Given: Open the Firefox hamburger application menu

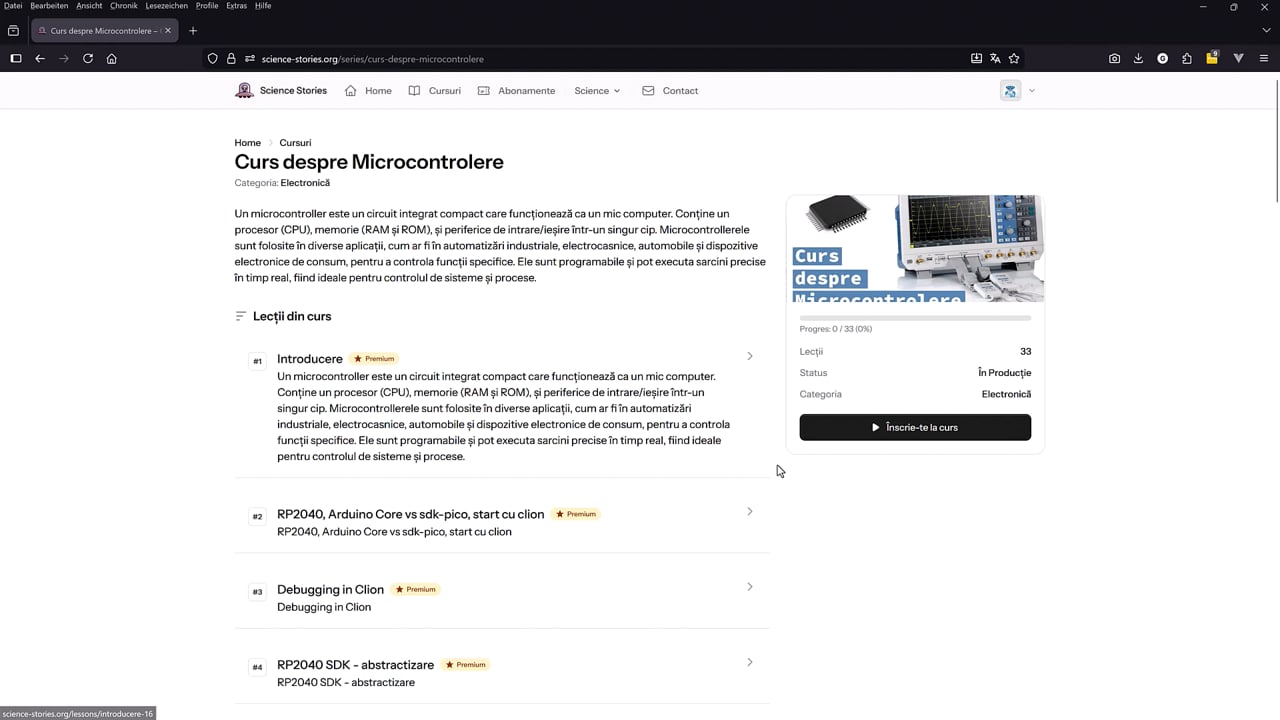Looking at the screenshot, I should (1264, 59).
